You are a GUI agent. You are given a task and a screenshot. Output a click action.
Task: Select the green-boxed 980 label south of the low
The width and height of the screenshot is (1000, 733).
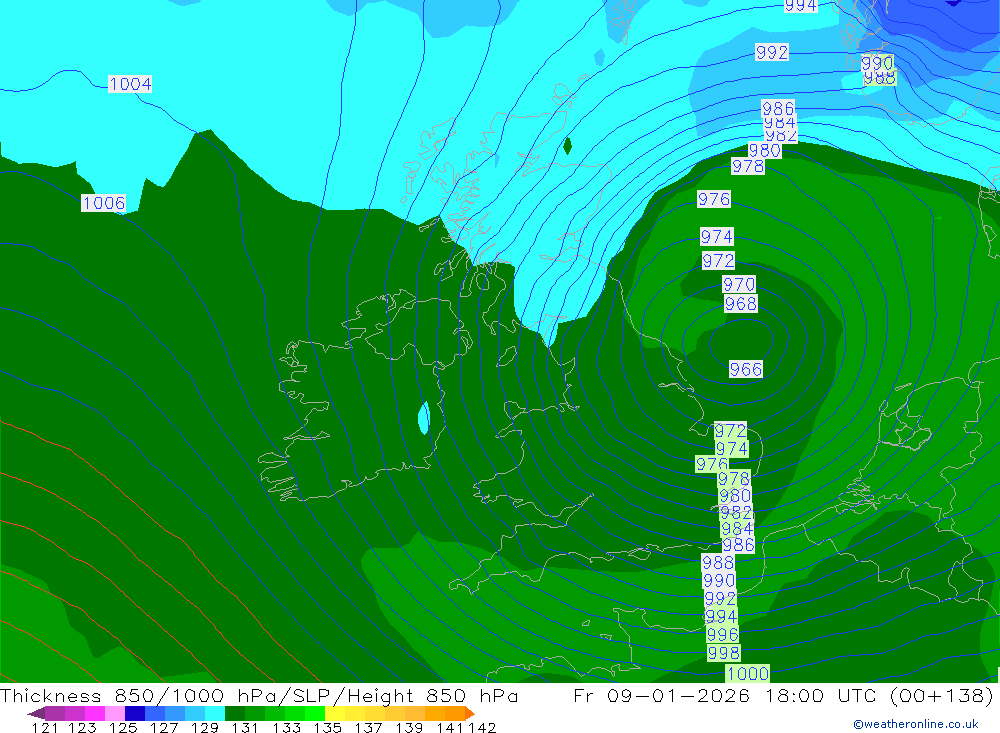pos(735,496)
